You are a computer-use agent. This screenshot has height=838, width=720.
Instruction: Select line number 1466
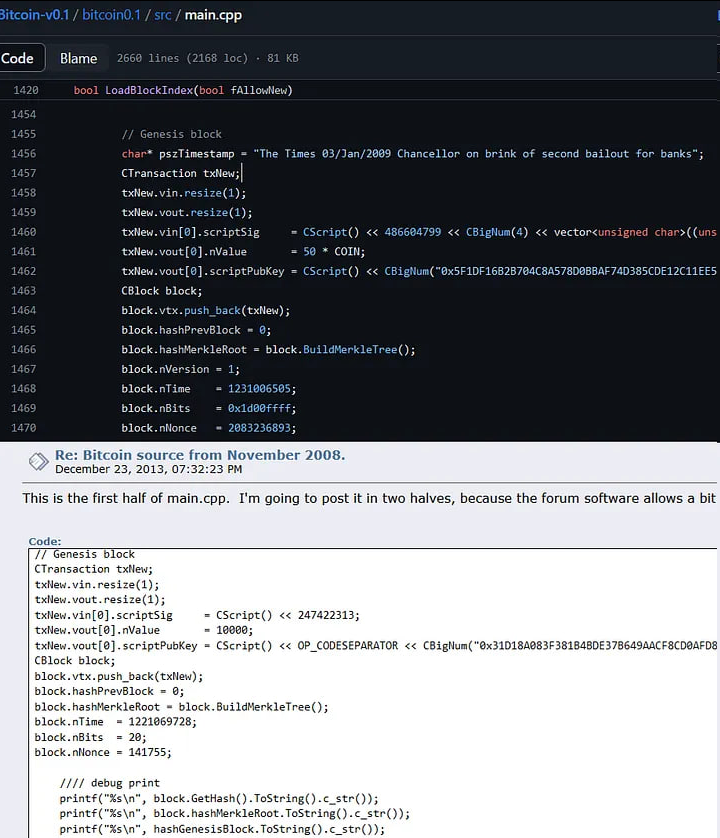[24, 350]
